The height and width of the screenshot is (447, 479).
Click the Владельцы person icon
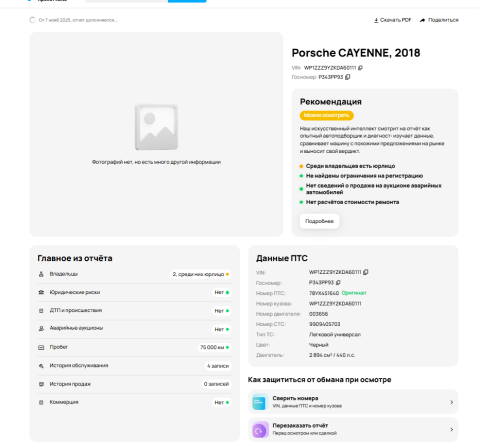[x=41, y=274]
